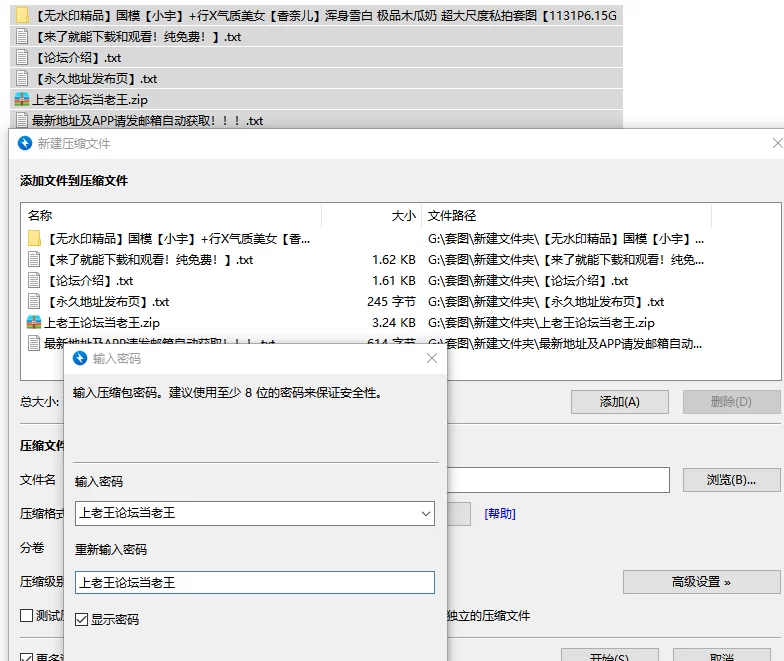Open the 输入密码 combo box dropdown arrow
The image size is (784, 661).
(x=425, y=514)
